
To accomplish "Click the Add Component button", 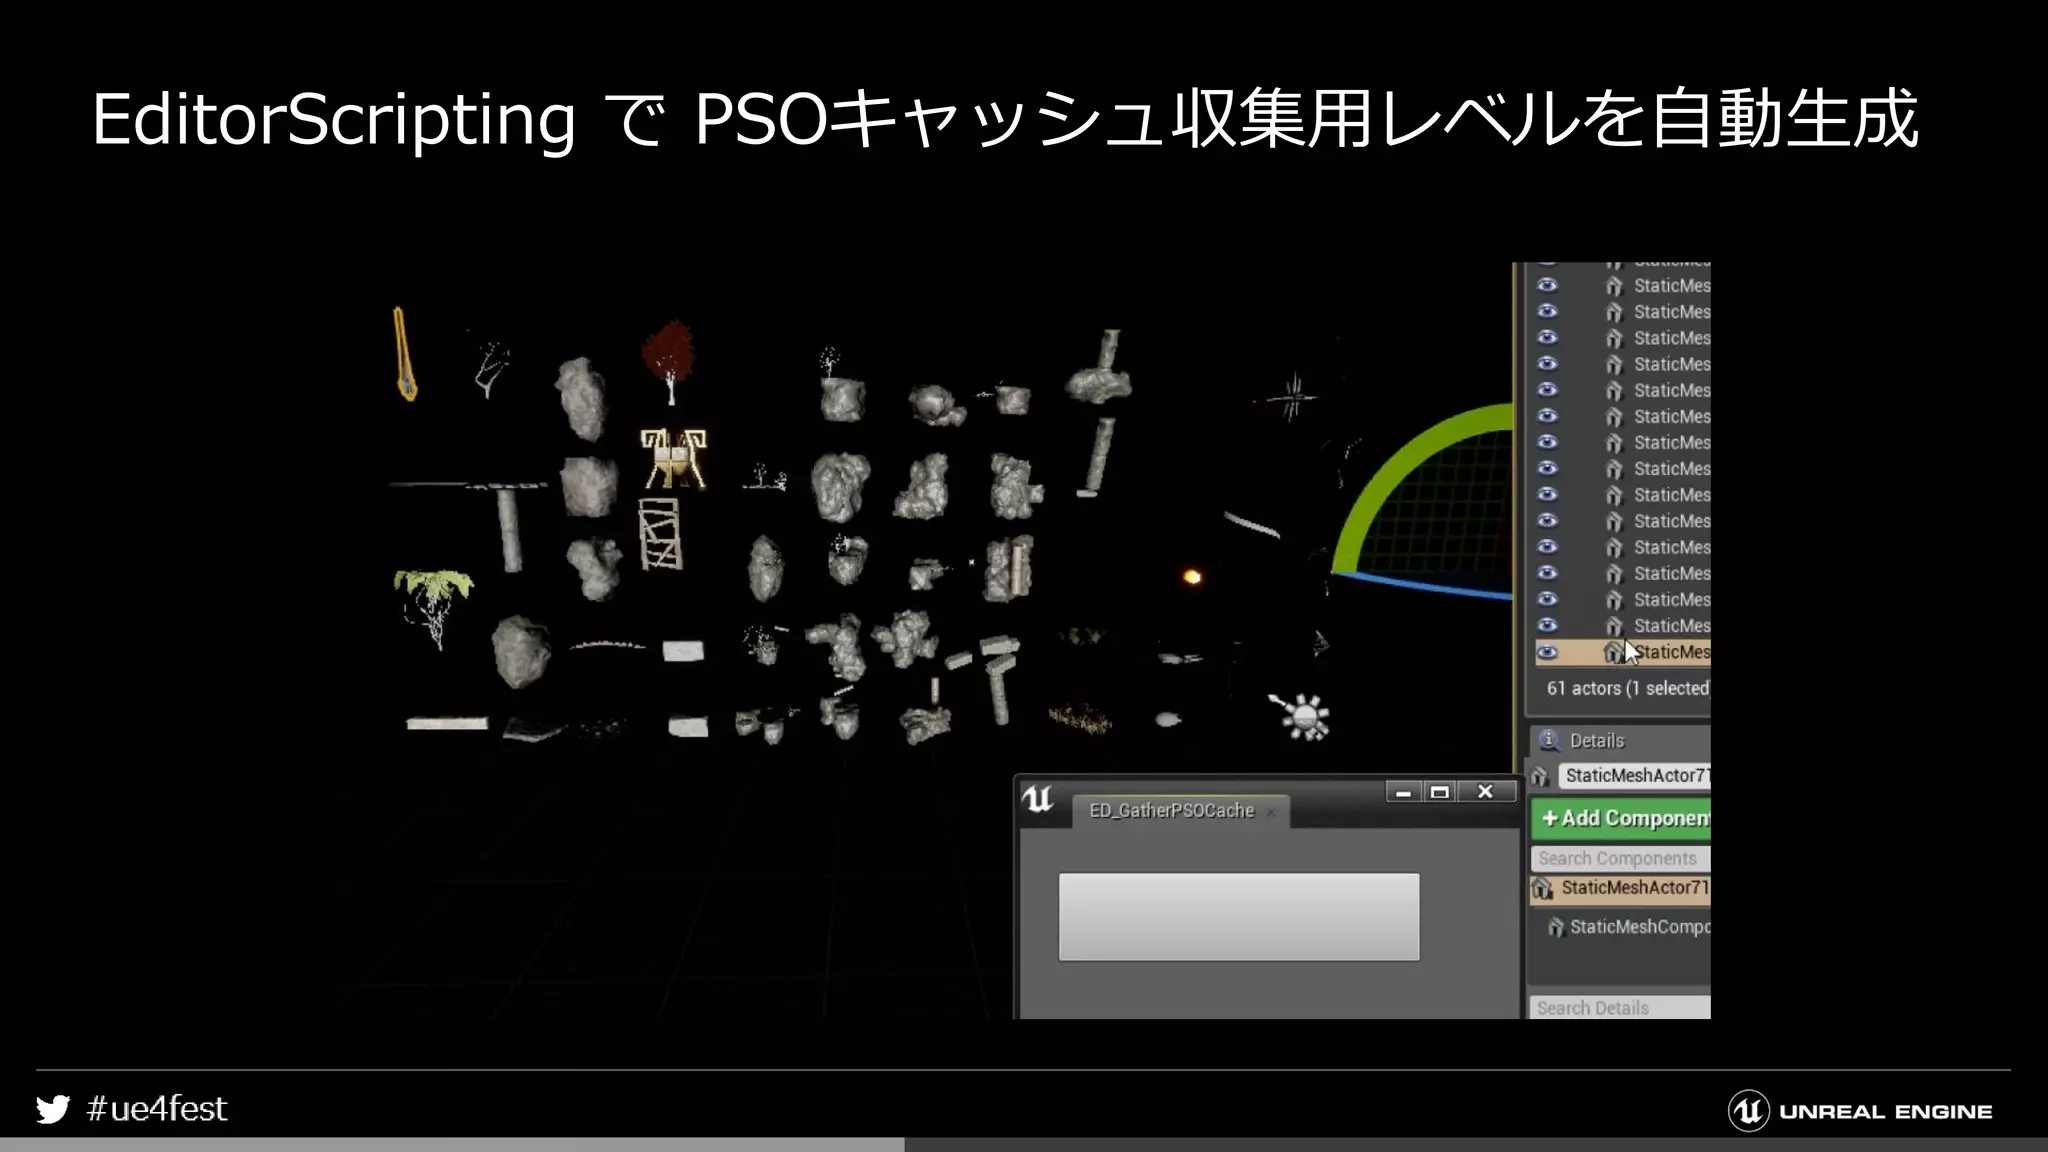I will click(x=1621, y=818).
